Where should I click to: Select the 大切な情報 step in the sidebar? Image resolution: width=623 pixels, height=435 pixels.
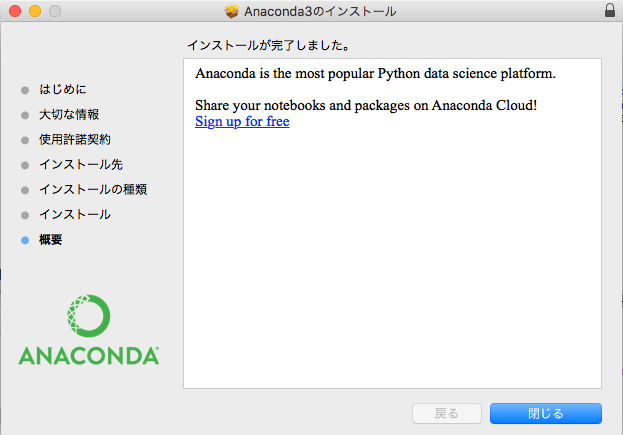click(68, 115)
